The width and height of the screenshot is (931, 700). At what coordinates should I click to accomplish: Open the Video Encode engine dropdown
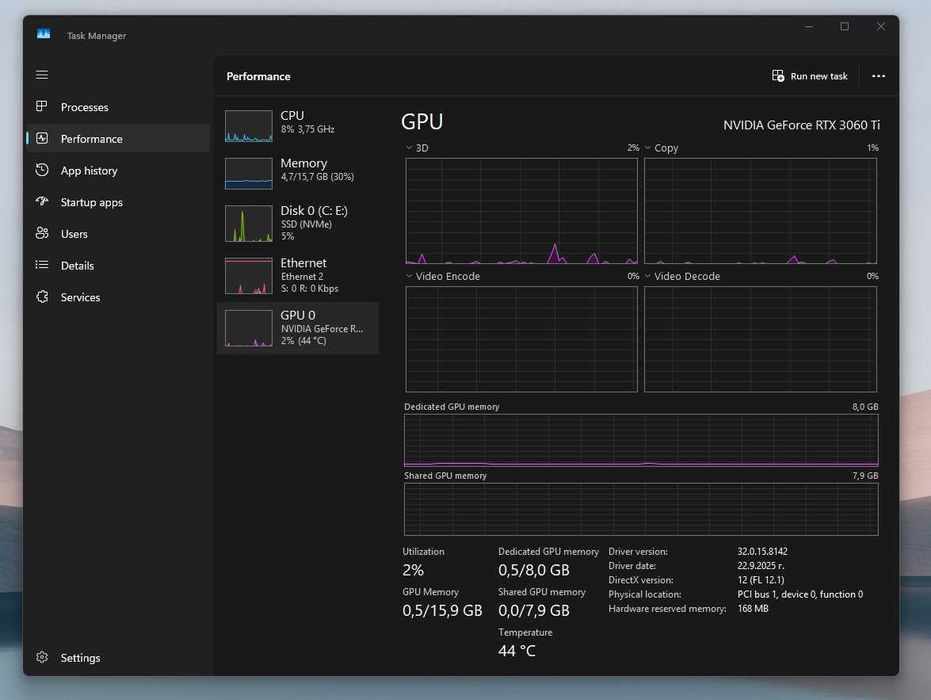(408, 276)
